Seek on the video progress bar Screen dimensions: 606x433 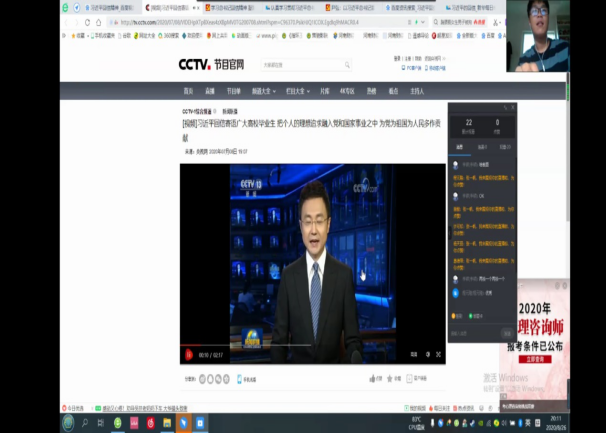(x=313, y=345)
